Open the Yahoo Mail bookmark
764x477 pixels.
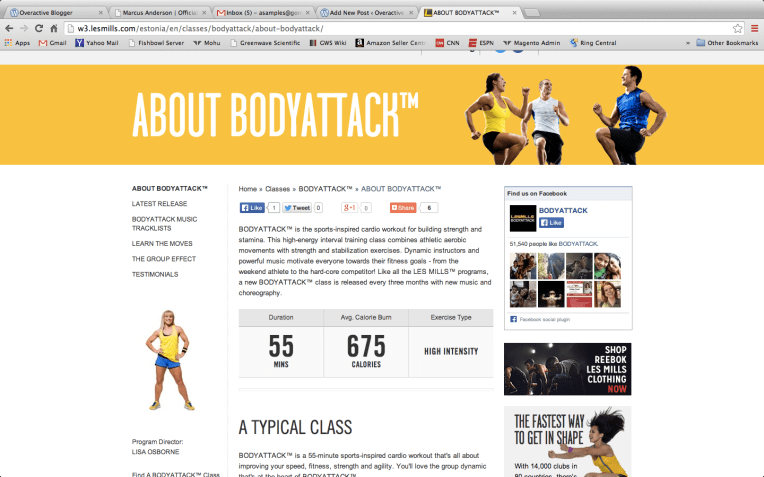(x=97, y=43)
